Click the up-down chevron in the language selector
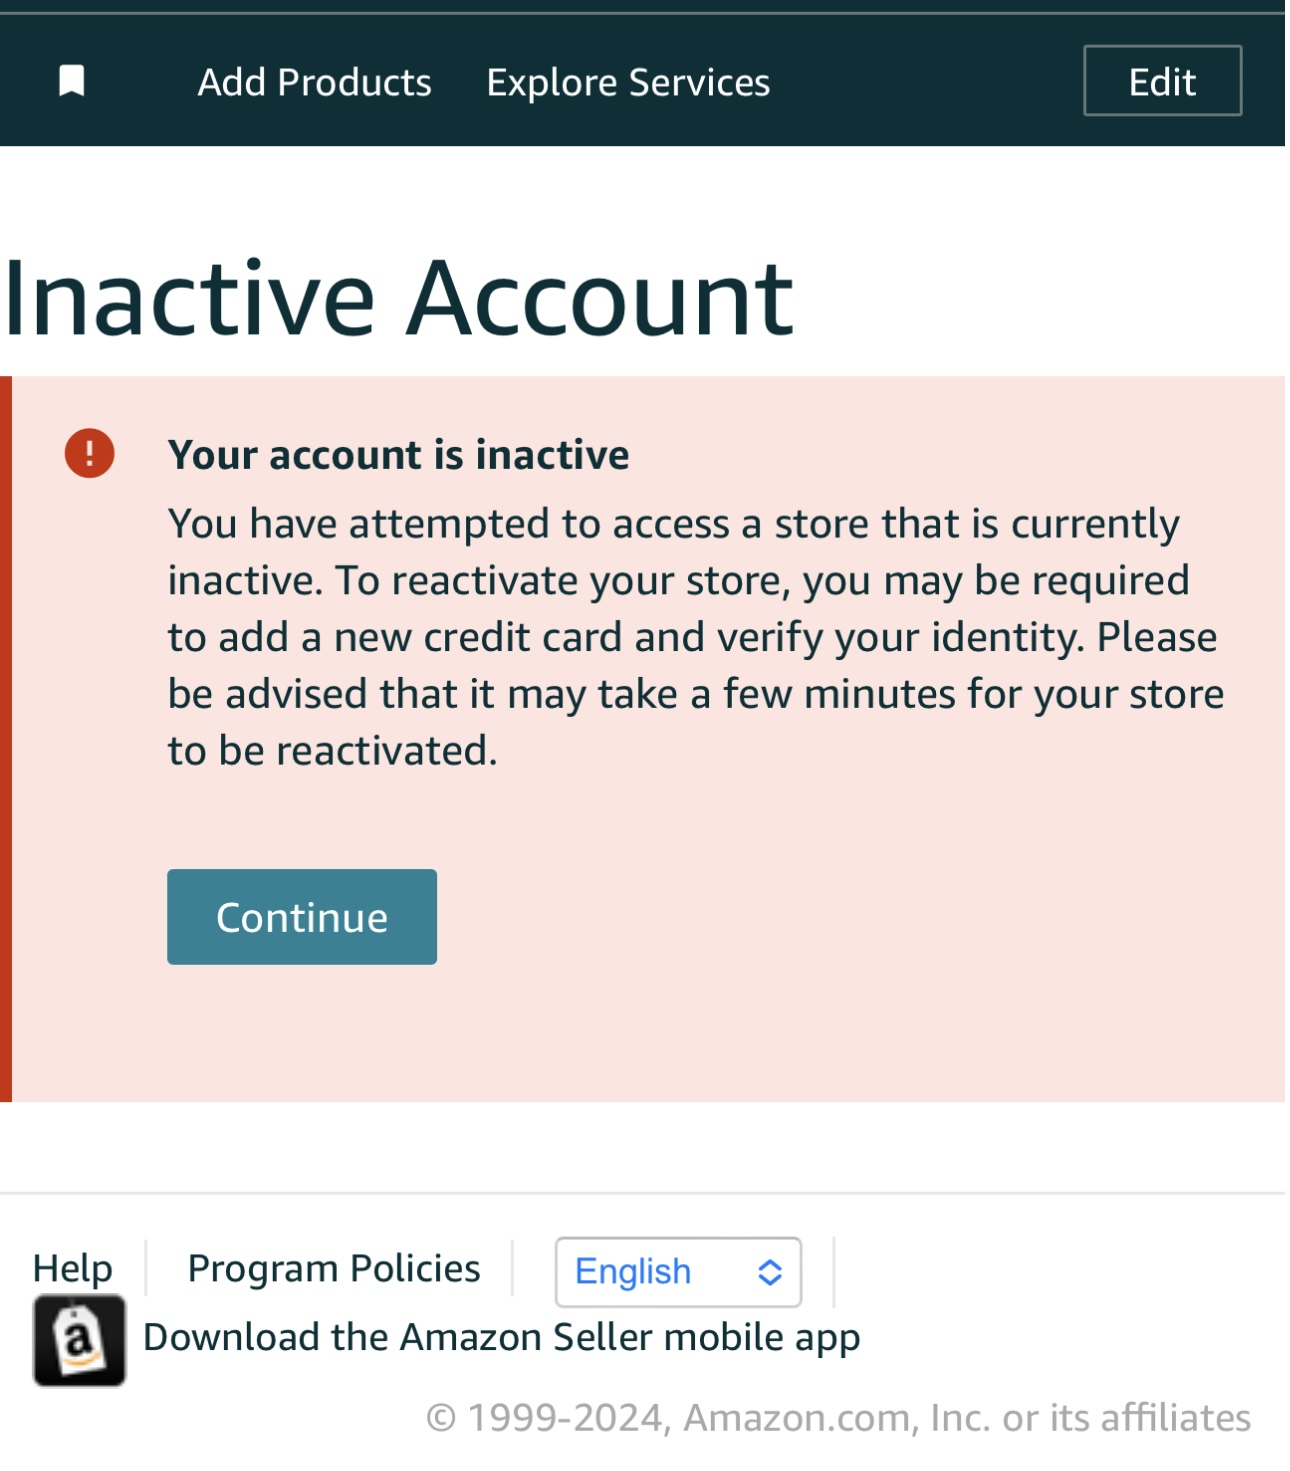The width and height of the screenshot is (1290, 1471). click(769, 1272)
